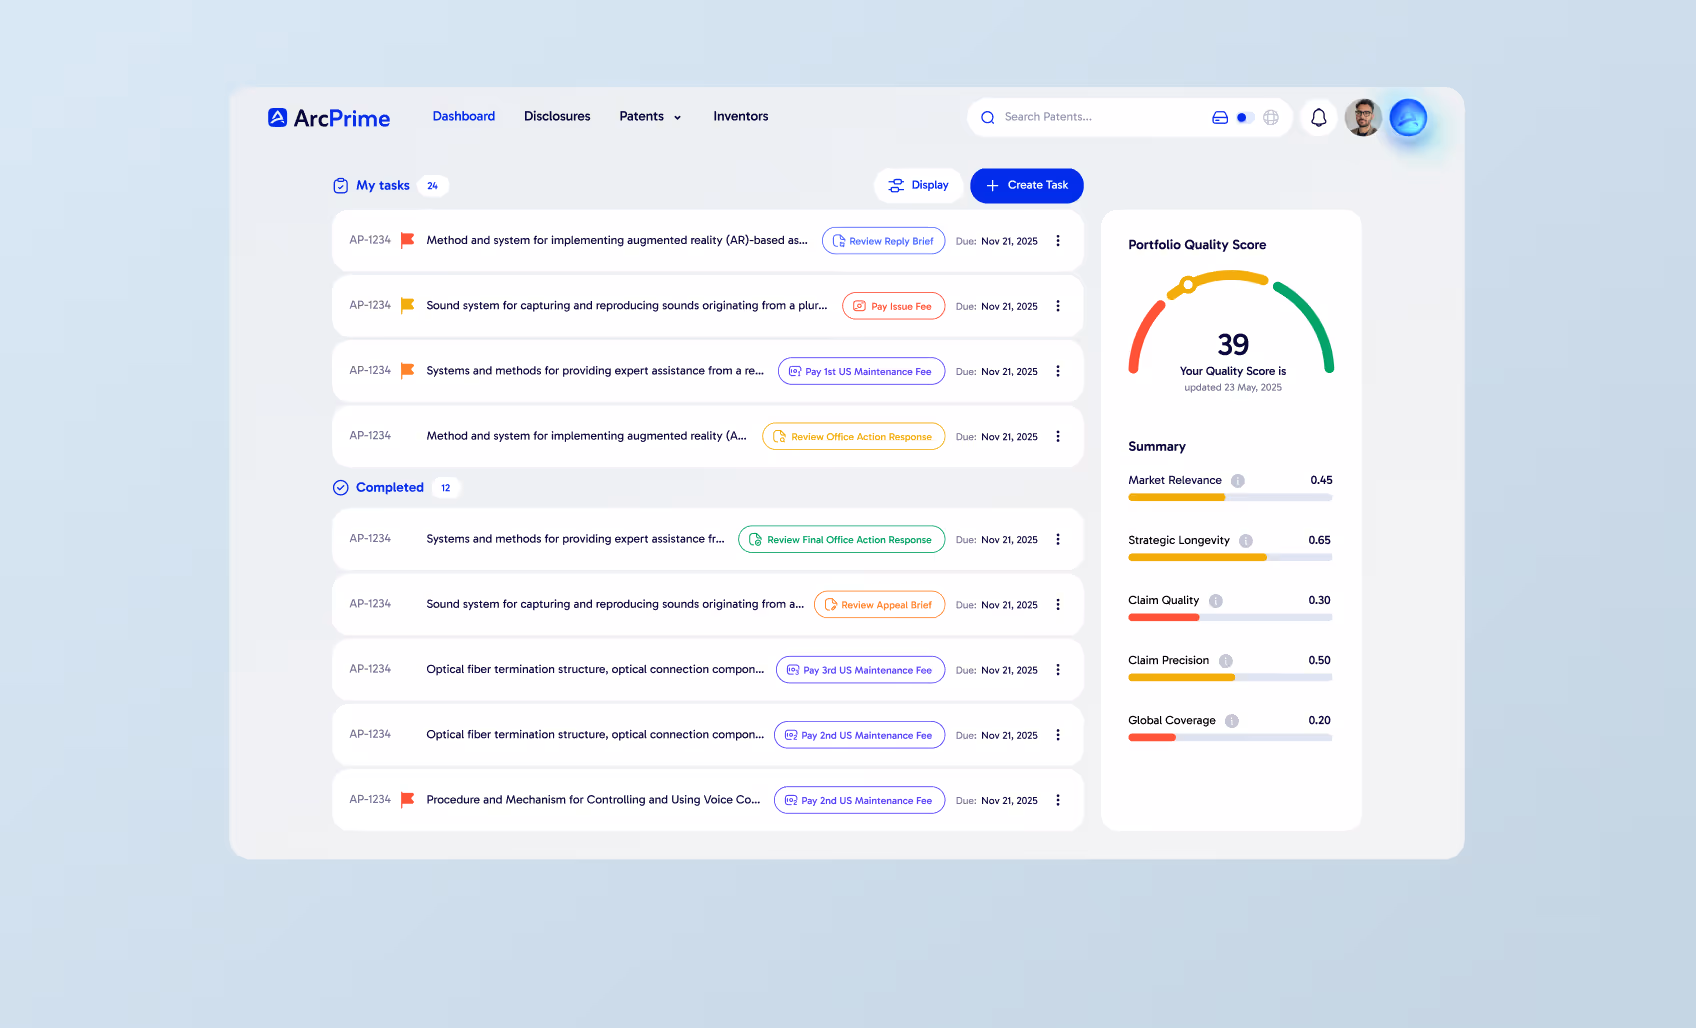Image resolution: width=1696 pixels, height=1028 pixels.
Task: Click the My tasks count badge 24
Action: click(433, 186)
